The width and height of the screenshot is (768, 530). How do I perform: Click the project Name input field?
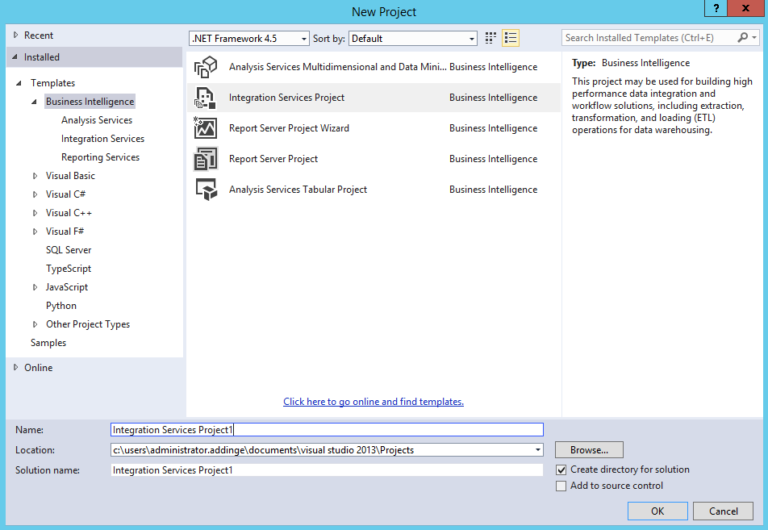327,430
